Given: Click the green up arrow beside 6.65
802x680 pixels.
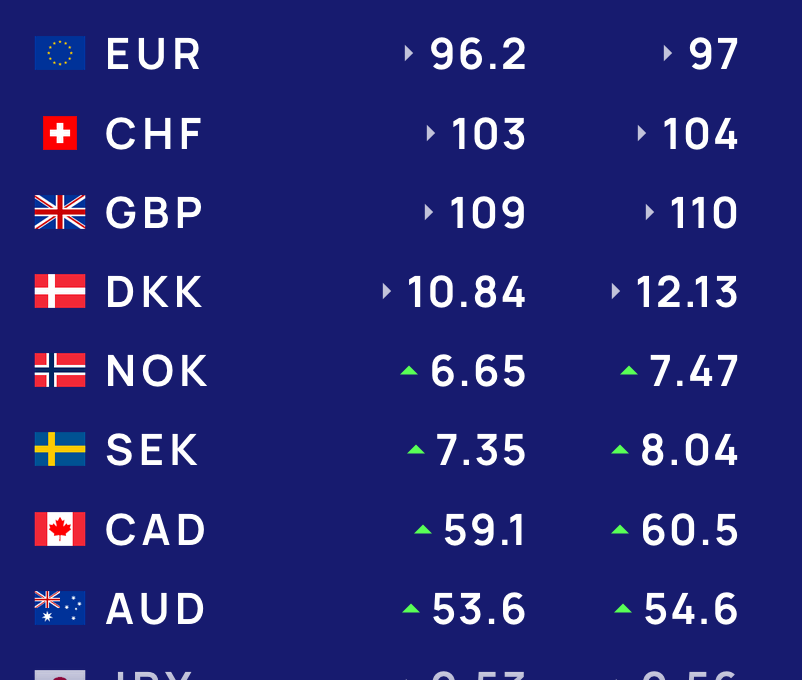Looking at the screenshot, I should click(409, 370).
